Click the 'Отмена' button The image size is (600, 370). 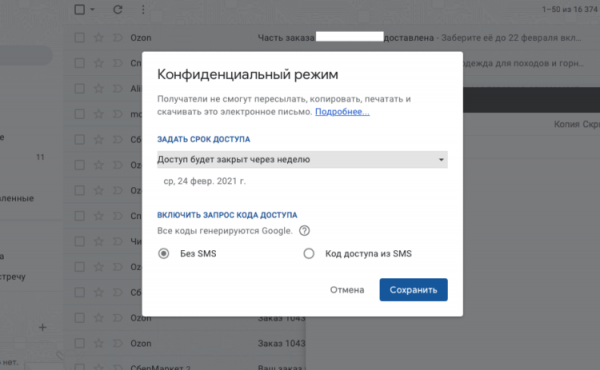(x=347, y=290)
